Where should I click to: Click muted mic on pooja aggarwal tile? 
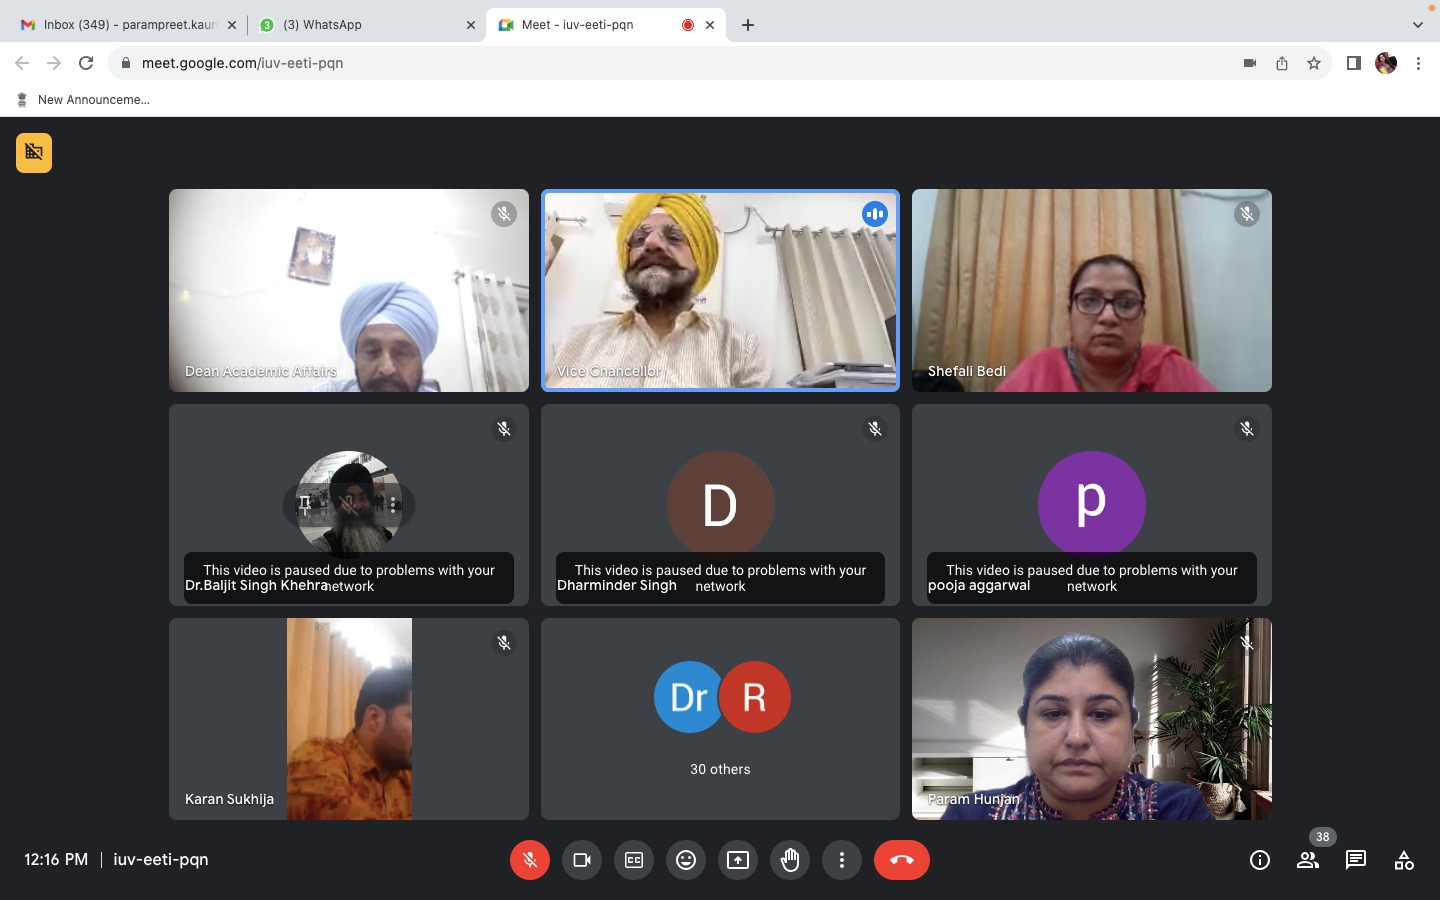(x=1247, y=429)
